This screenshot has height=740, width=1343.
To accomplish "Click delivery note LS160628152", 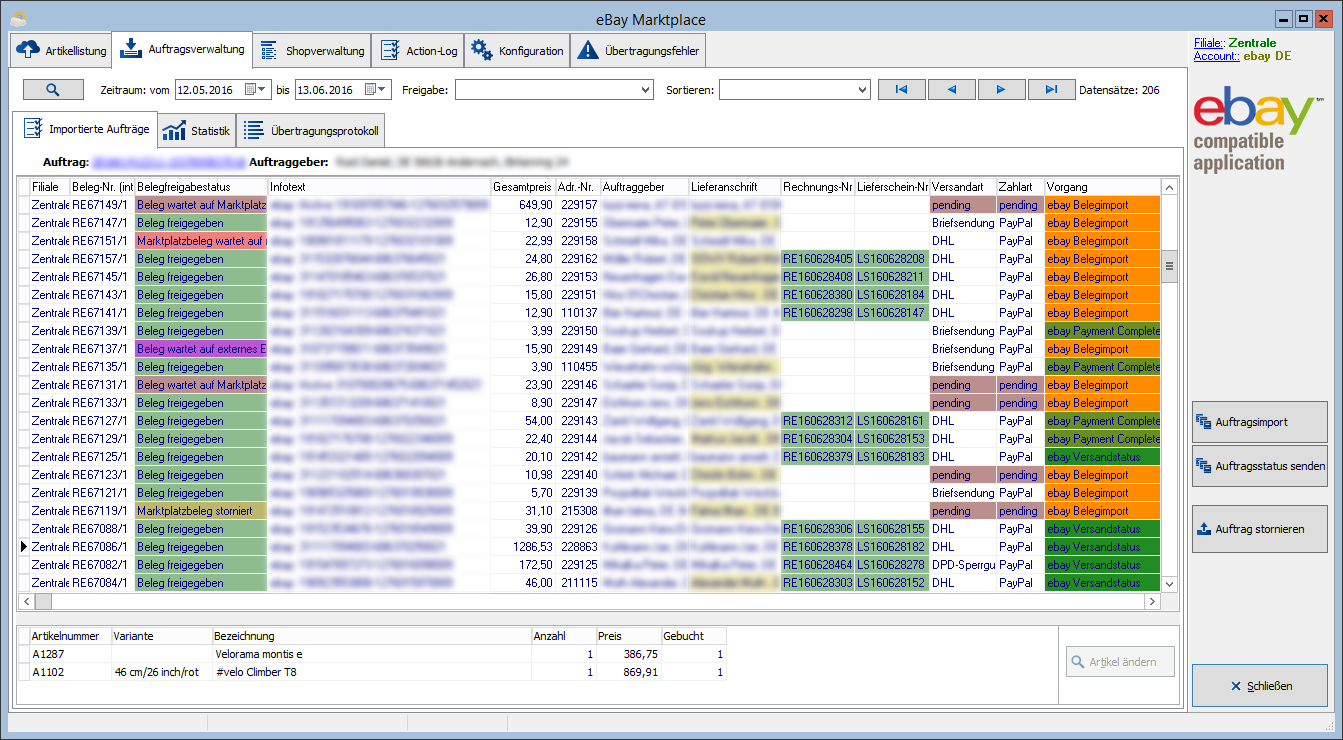I will click(x=892, y=583).
